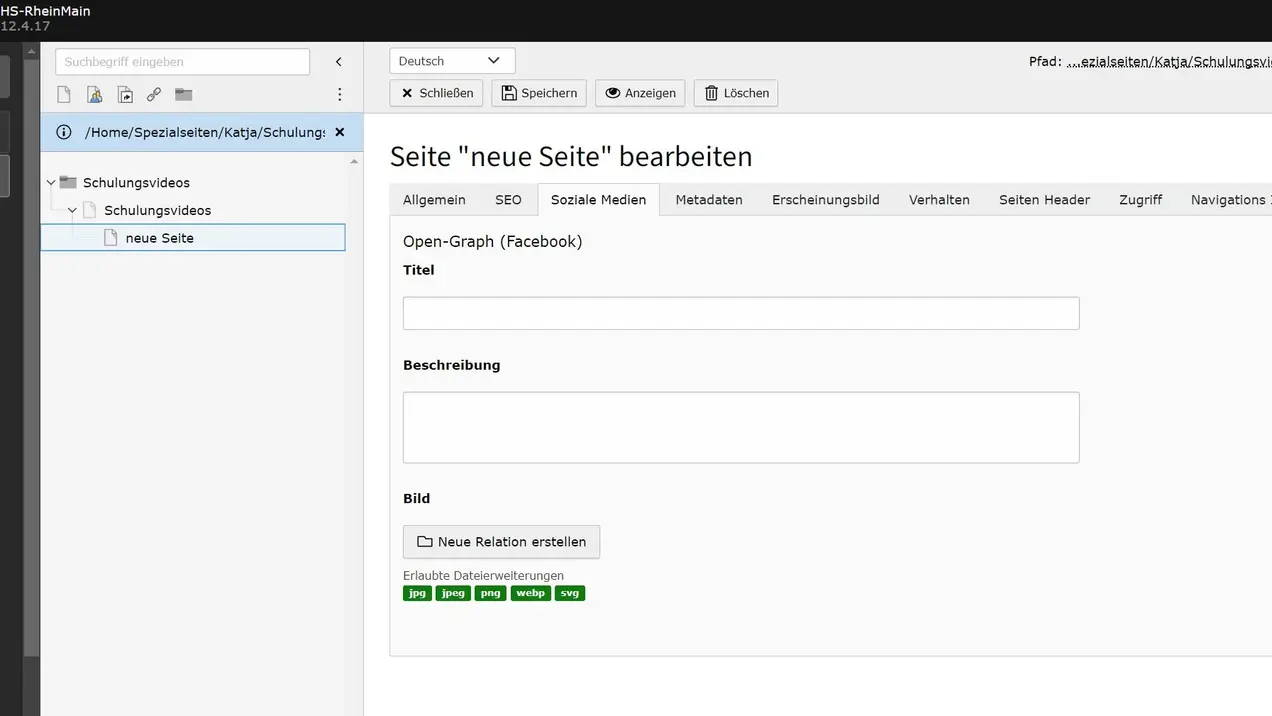Collapse the top Schulungsvideos tree node
The height and width of the screenshot is (716, 1272).
50,182
